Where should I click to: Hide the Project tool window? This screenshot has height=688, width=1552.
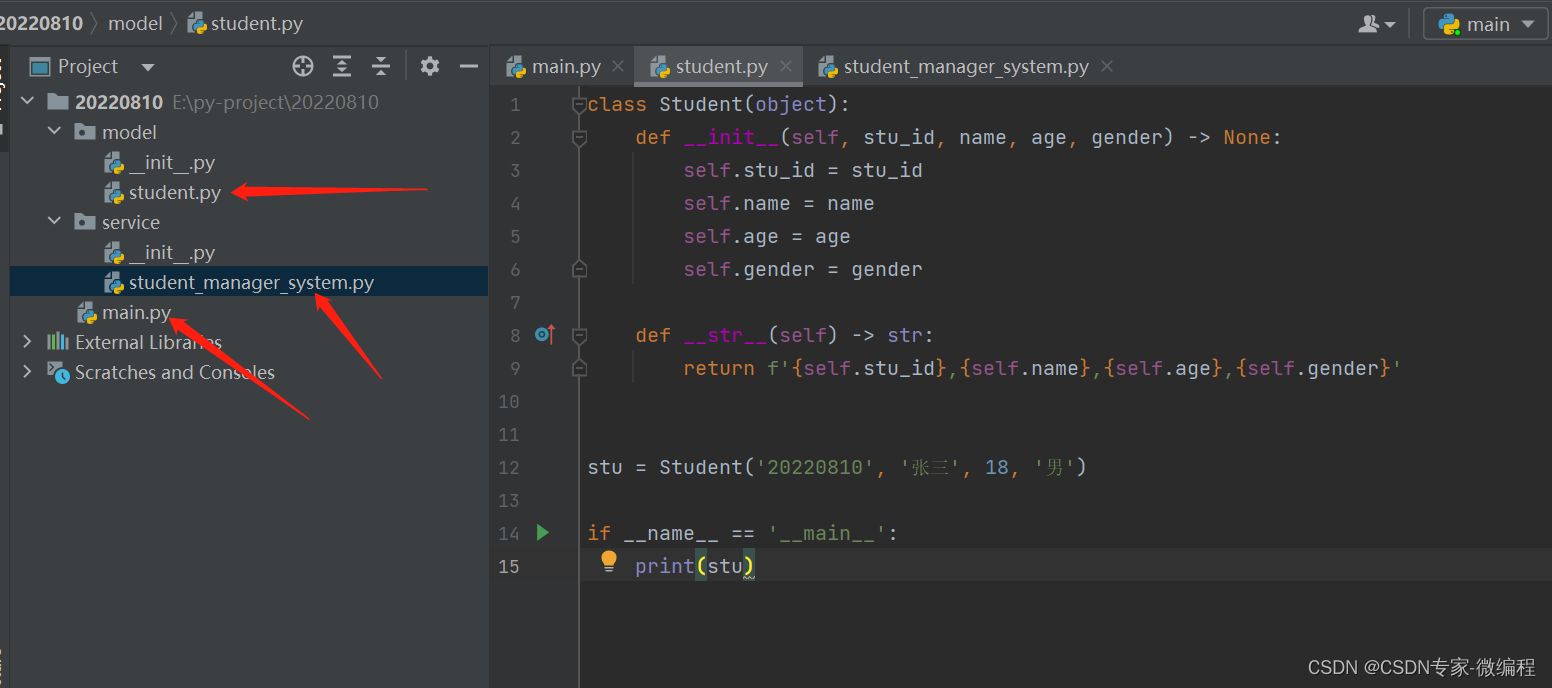468,66
